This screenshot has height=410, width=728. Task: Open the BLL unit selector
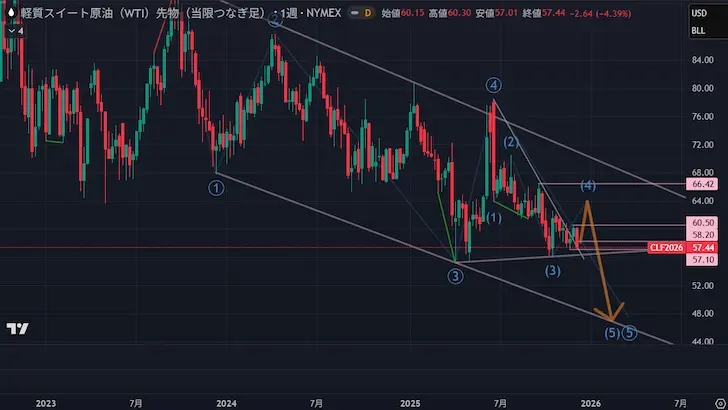click(697, 32)
